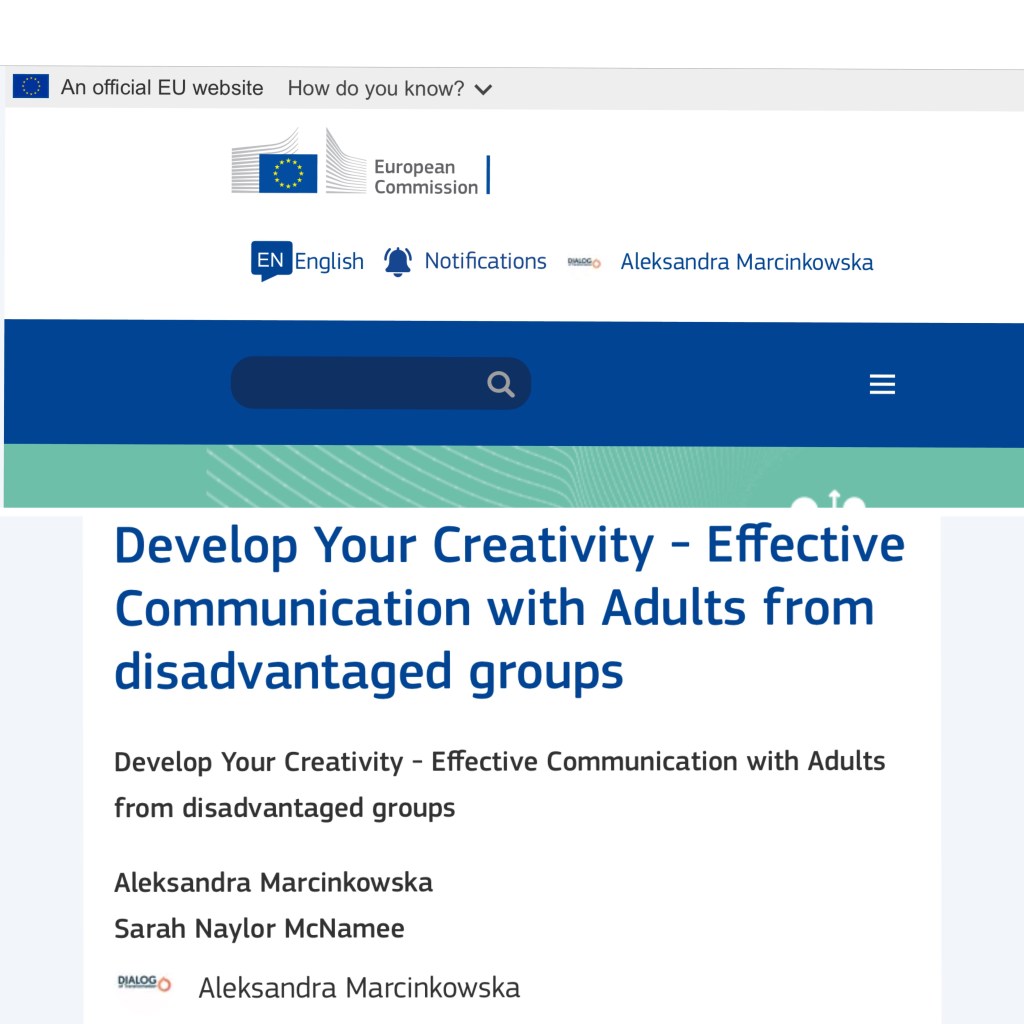Click the DIALOG logo beside the bottom author name
1024x1024 pixels.
145,984
